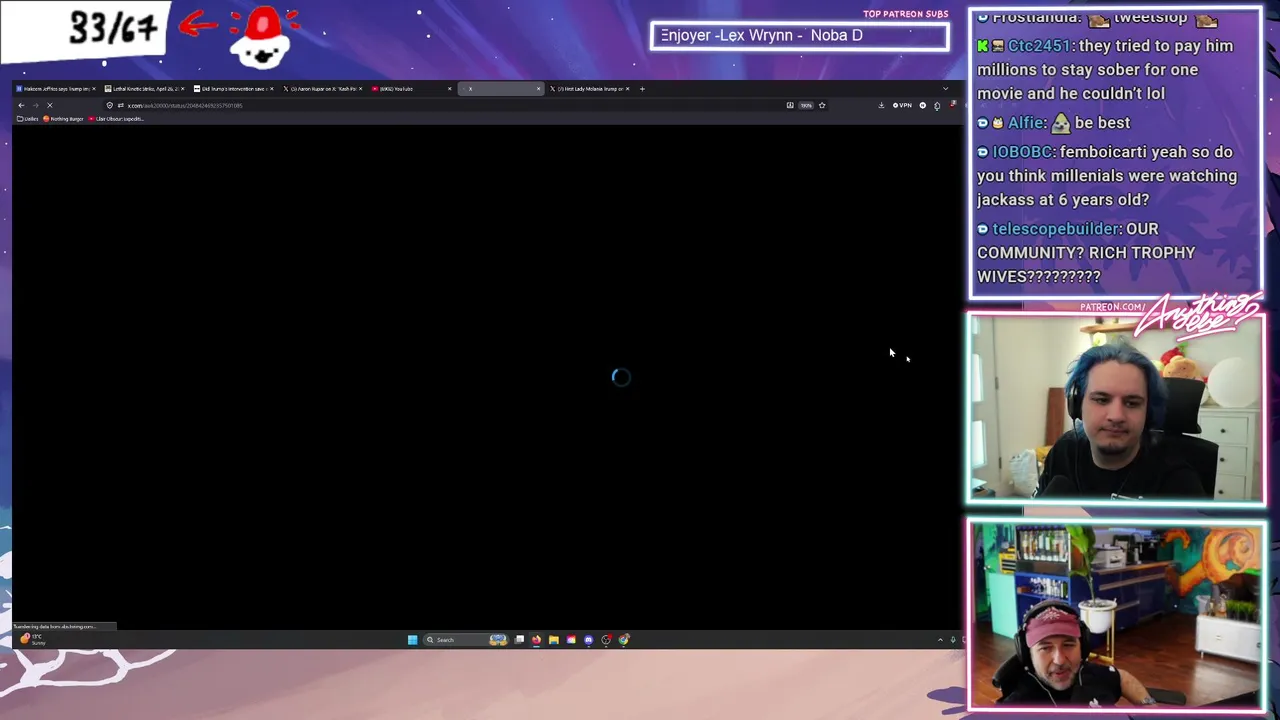The width and height of the screenshot is (1280, 720).
Task: Open the weather widget showing Sunny
Action: point(32,639)
